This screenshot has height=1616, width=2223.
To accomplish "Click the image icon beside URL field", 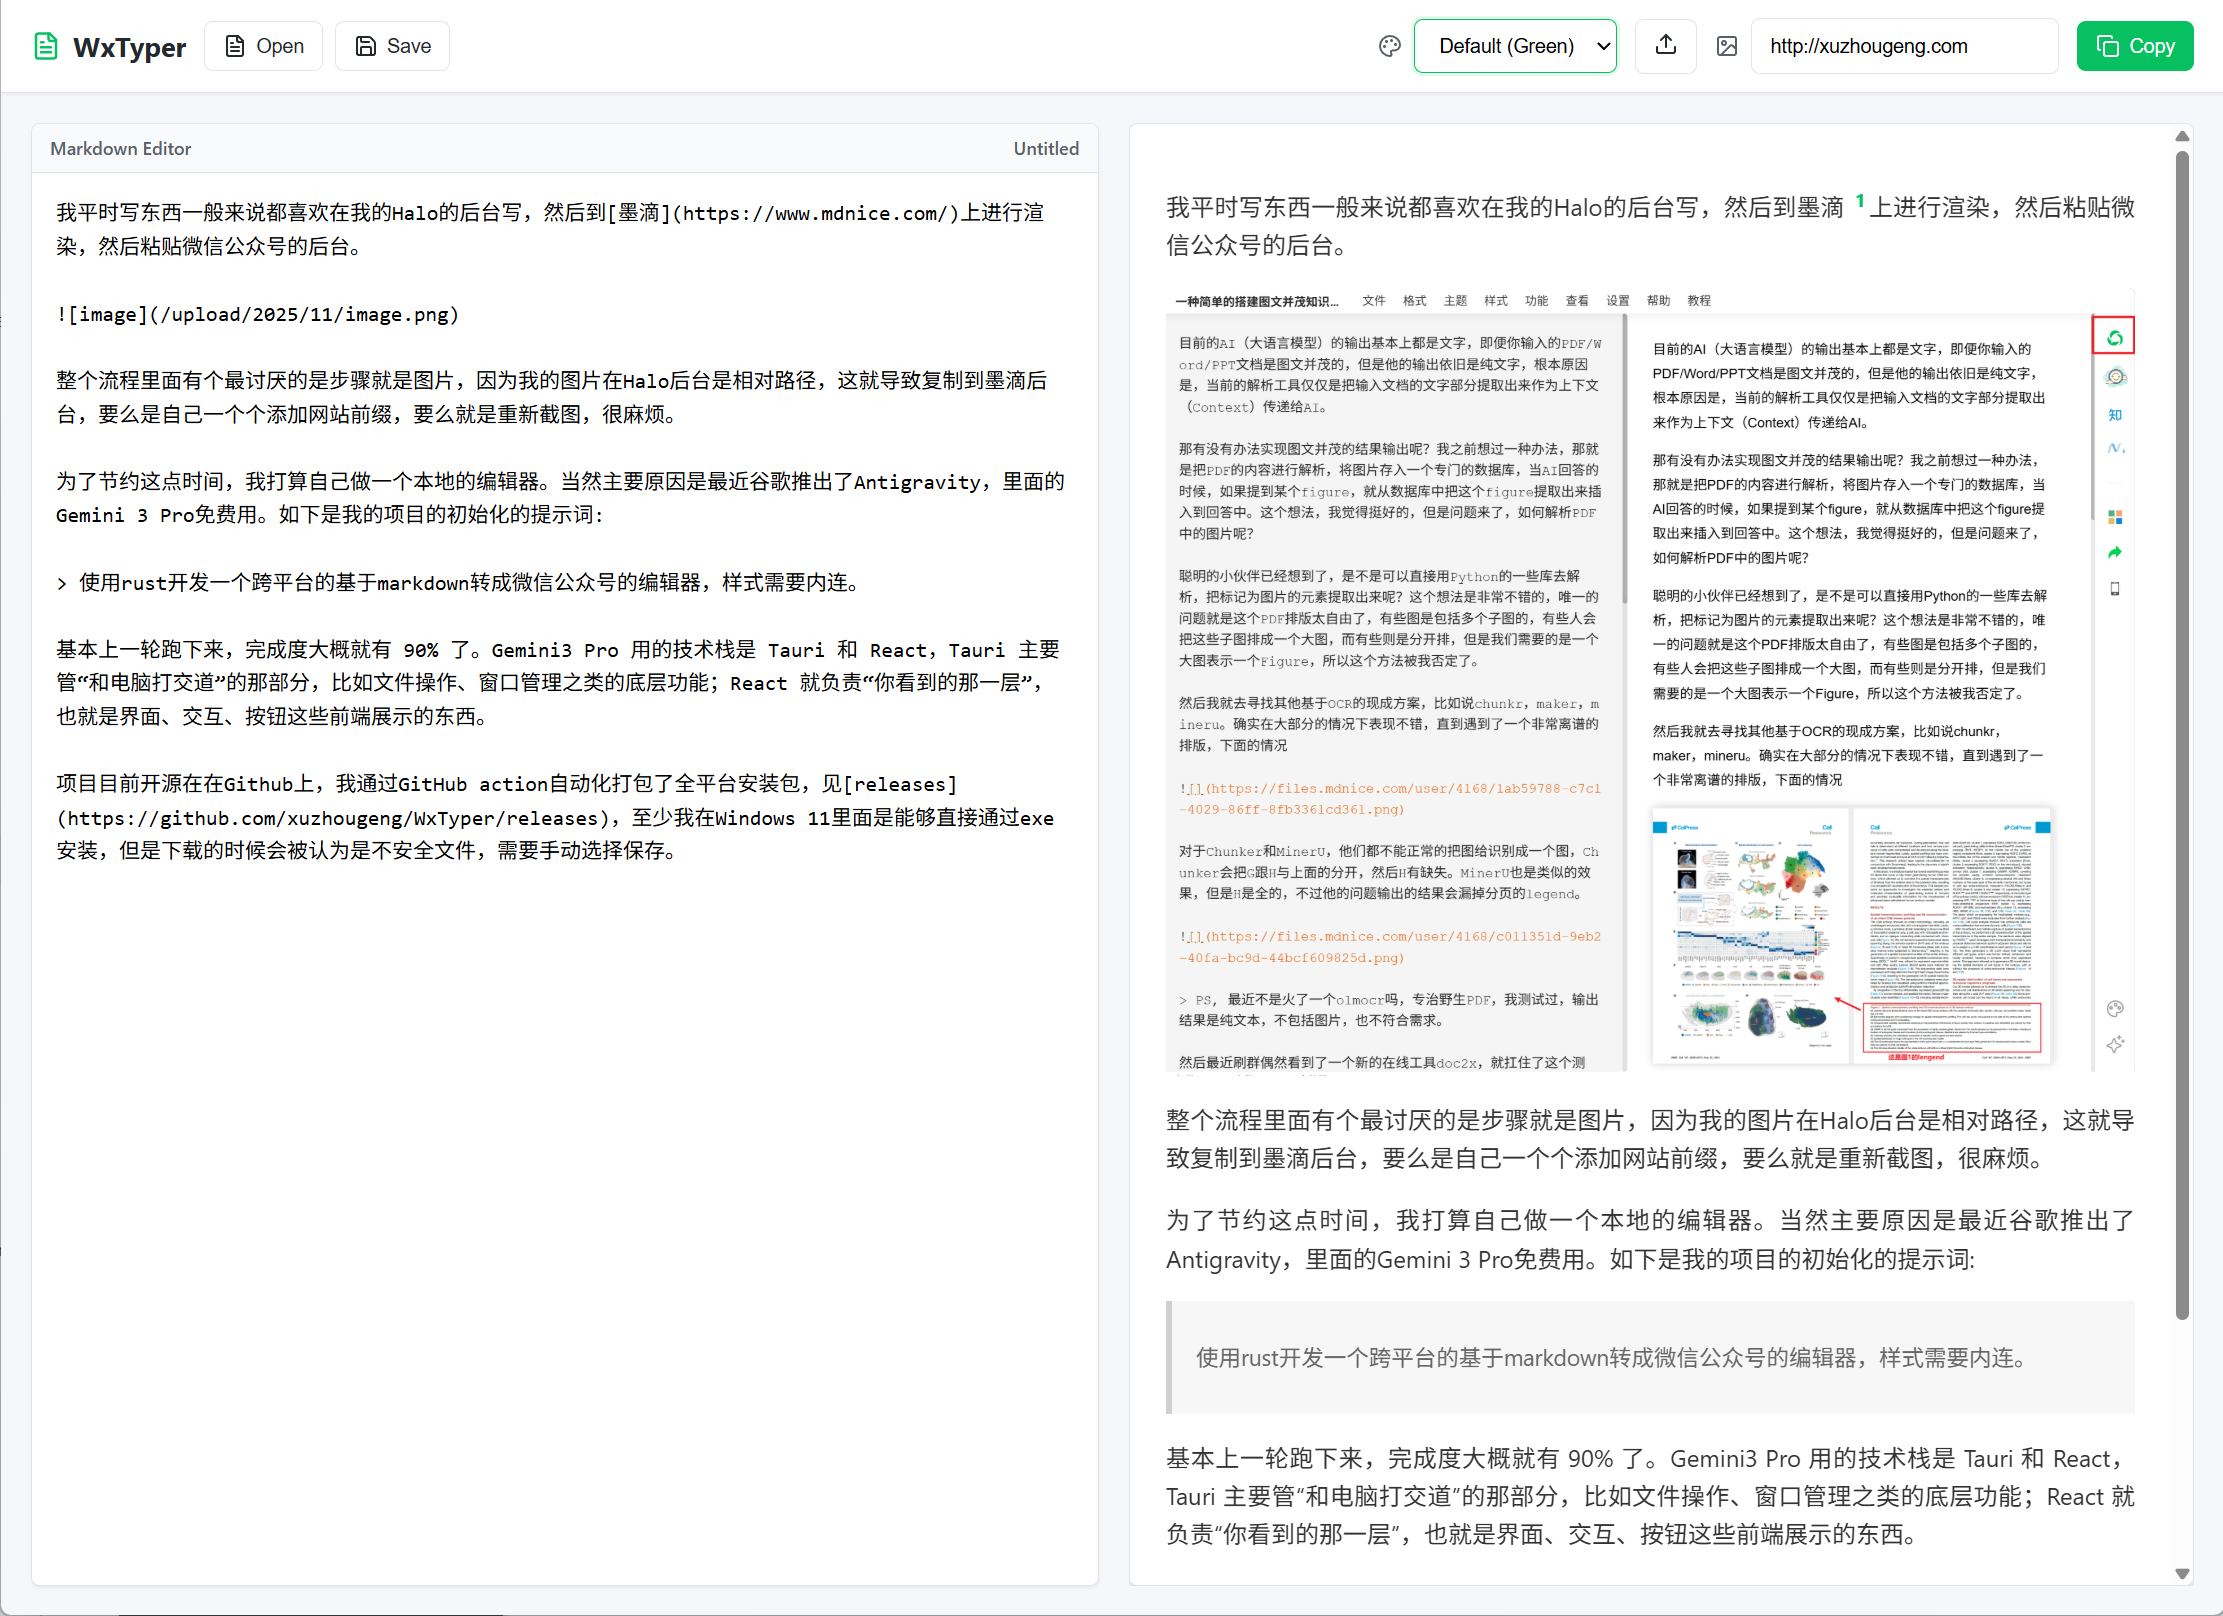I will [x=1727, y=47].
